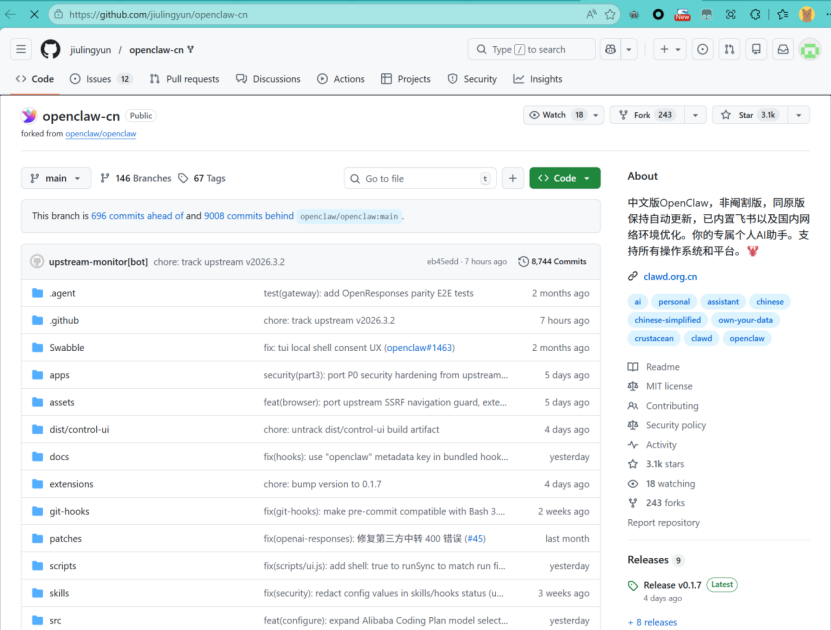
Task: Click the browser address bar URL
Action: tap(158, 14)
